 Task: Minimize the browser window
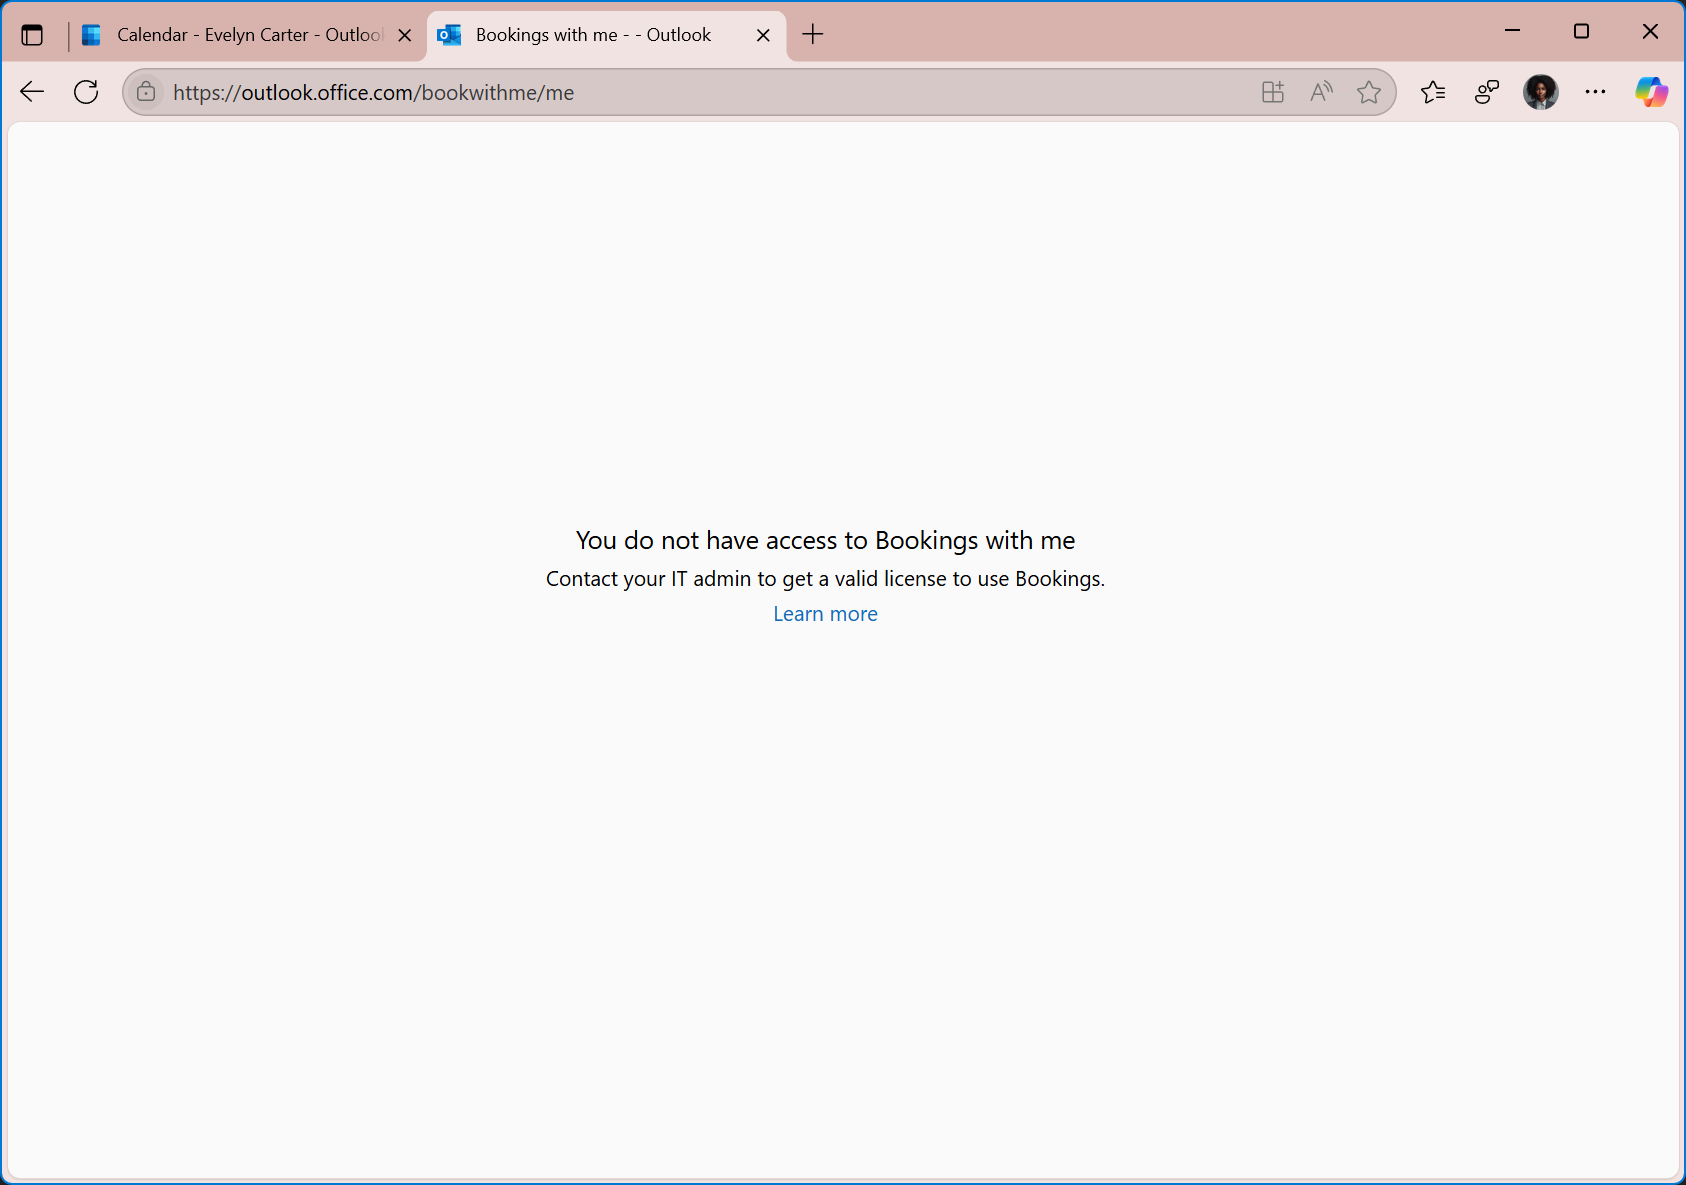(x=1512, y=31)
